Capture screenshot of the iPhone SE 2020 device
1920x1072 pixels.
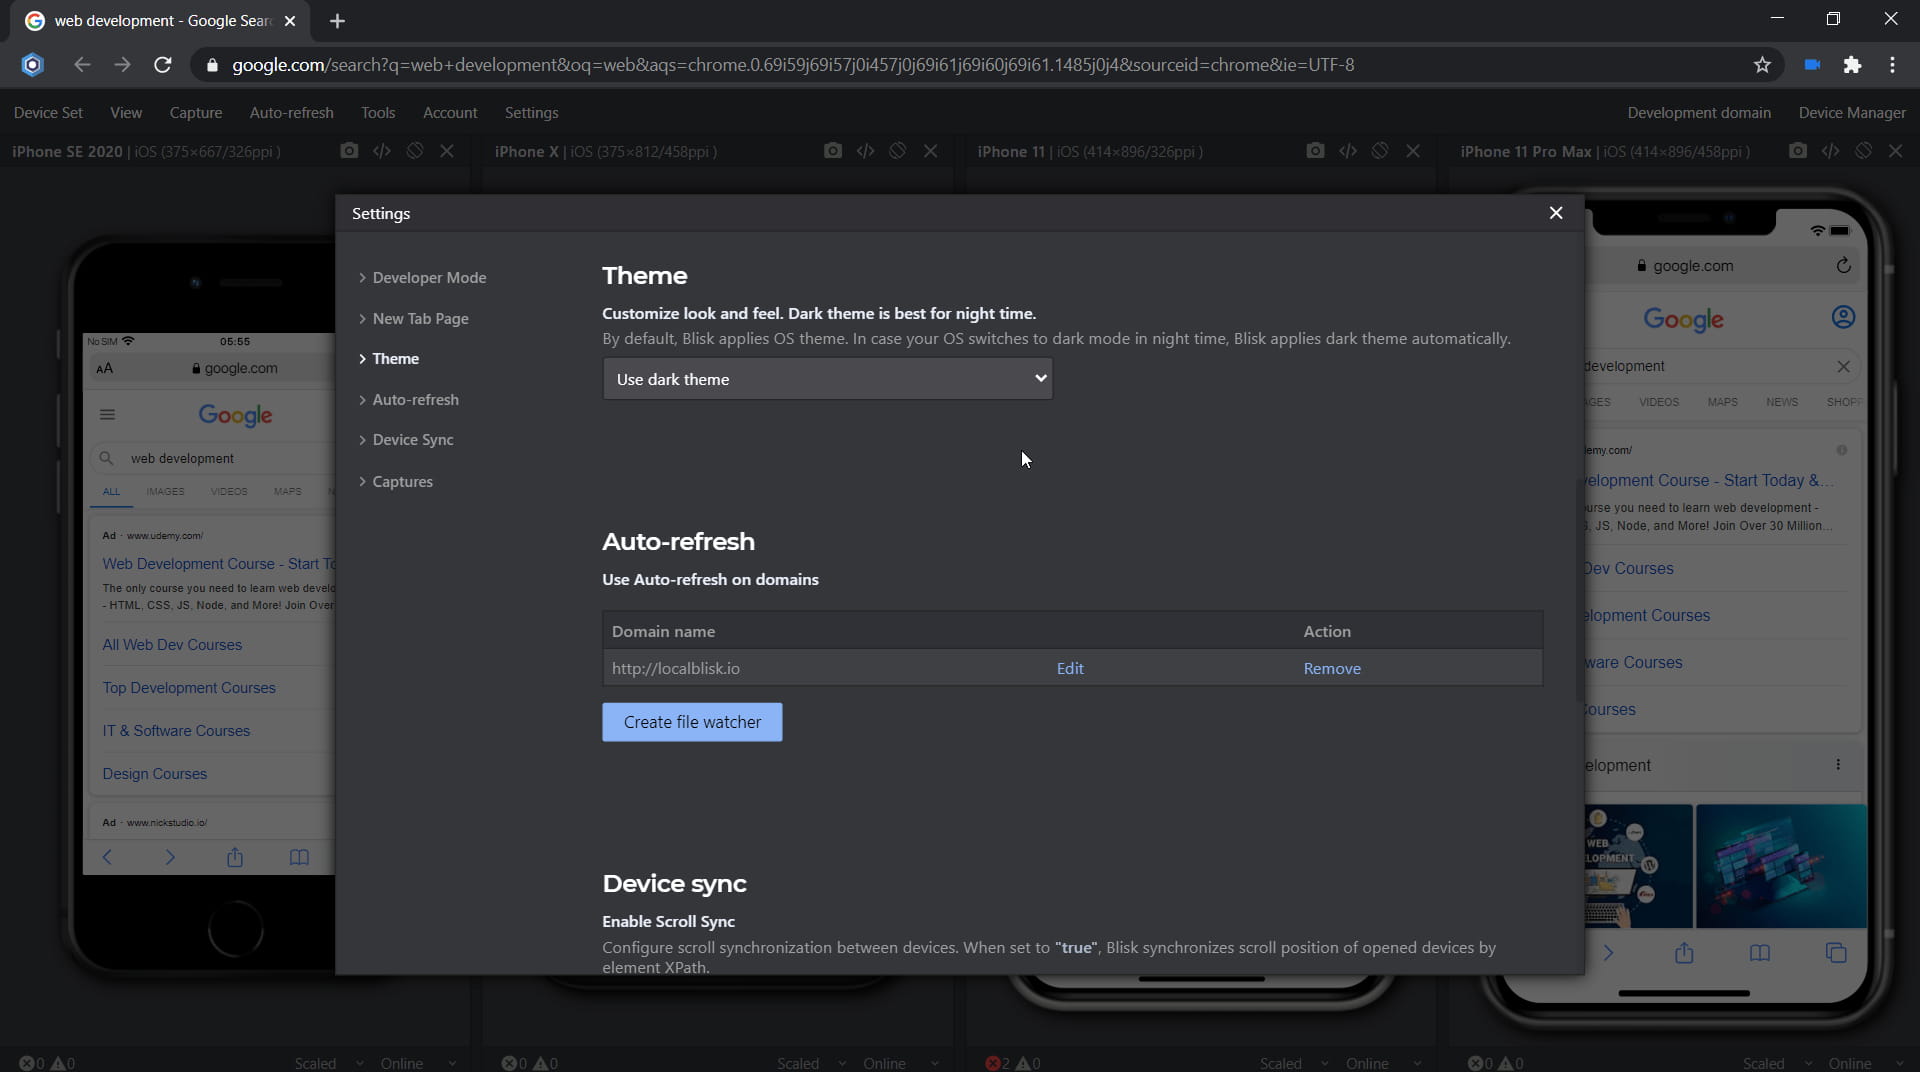coord(348,151)
